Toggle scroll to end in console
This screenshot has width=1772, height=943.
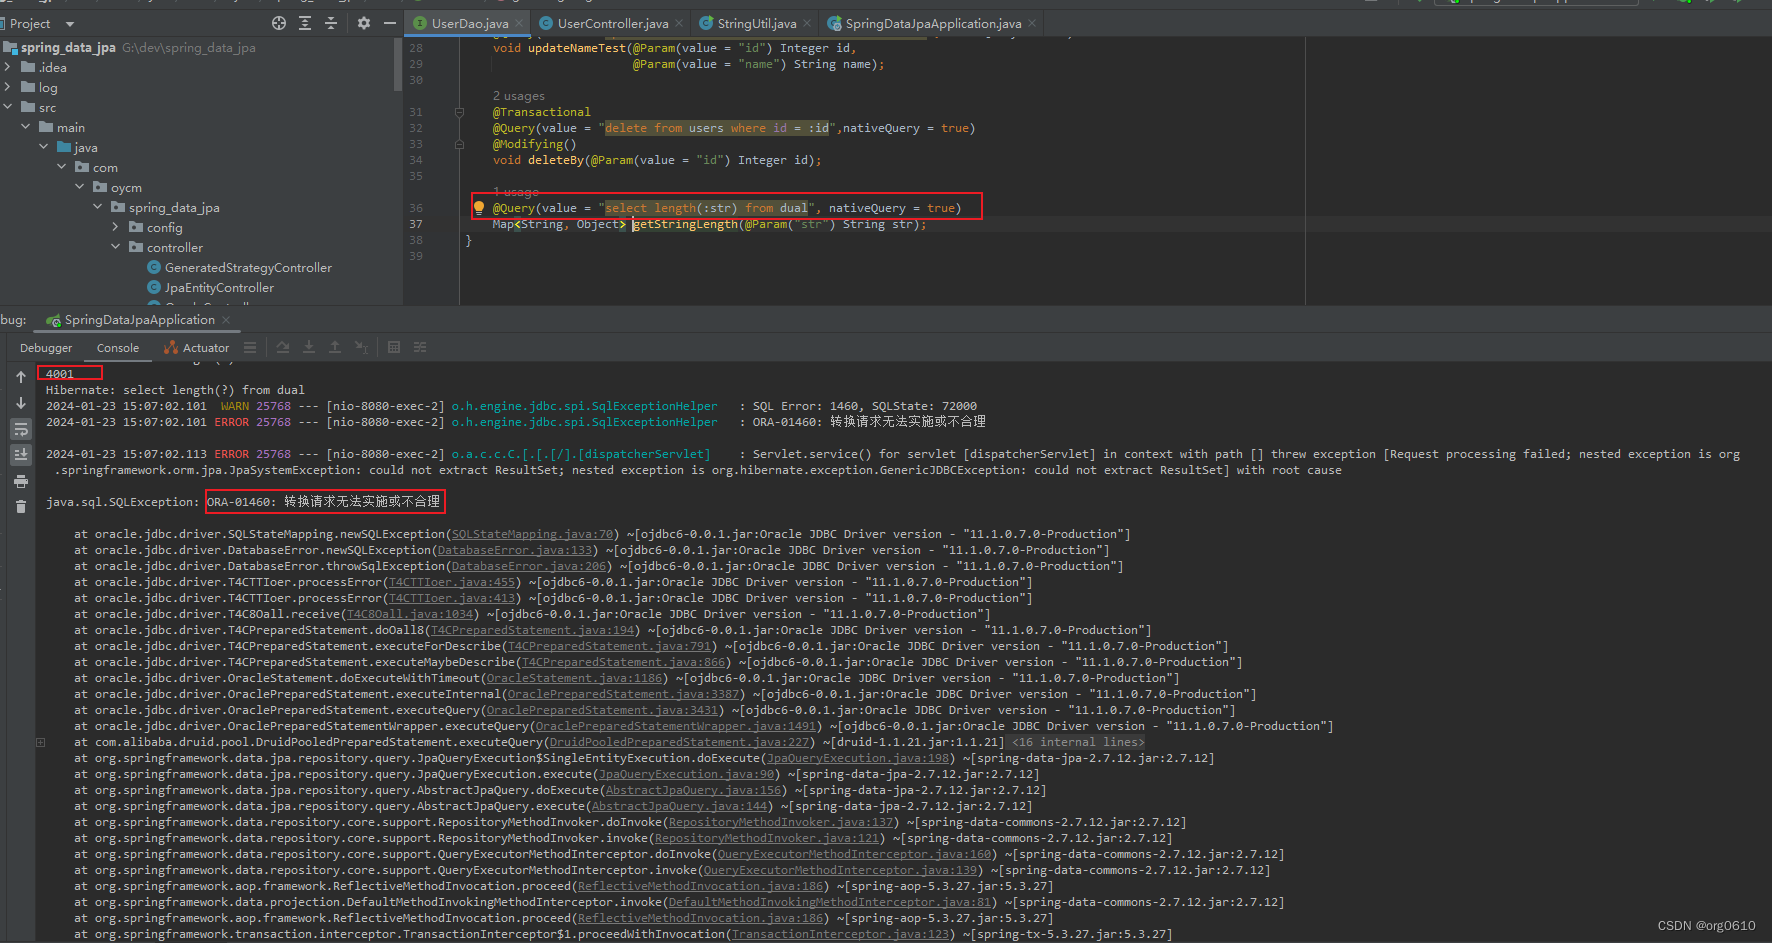click(21, 455)
